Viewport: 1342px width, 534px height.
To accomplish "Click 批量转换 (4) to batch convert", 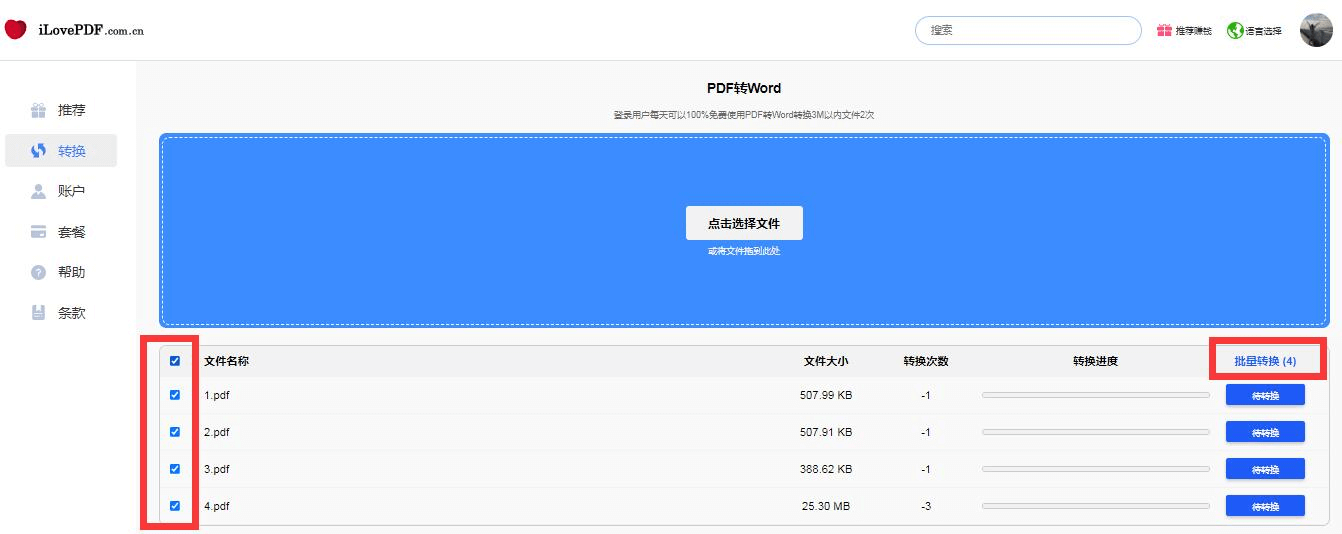I will 1265,361.
